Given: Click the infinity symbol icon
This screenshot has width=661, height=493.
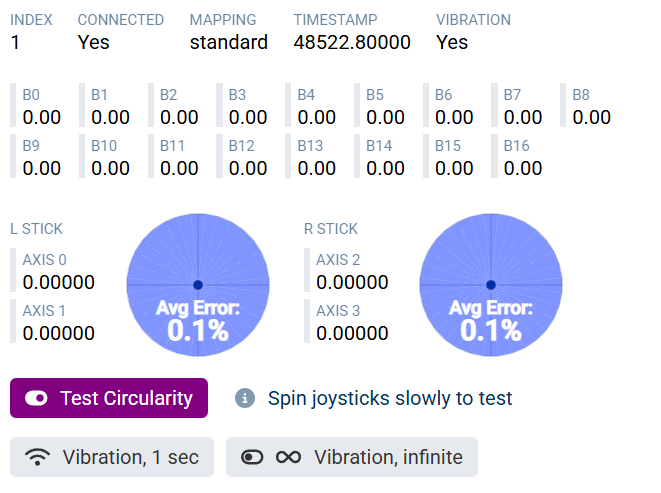Looking at the screenshot, I should pos(288,457).
